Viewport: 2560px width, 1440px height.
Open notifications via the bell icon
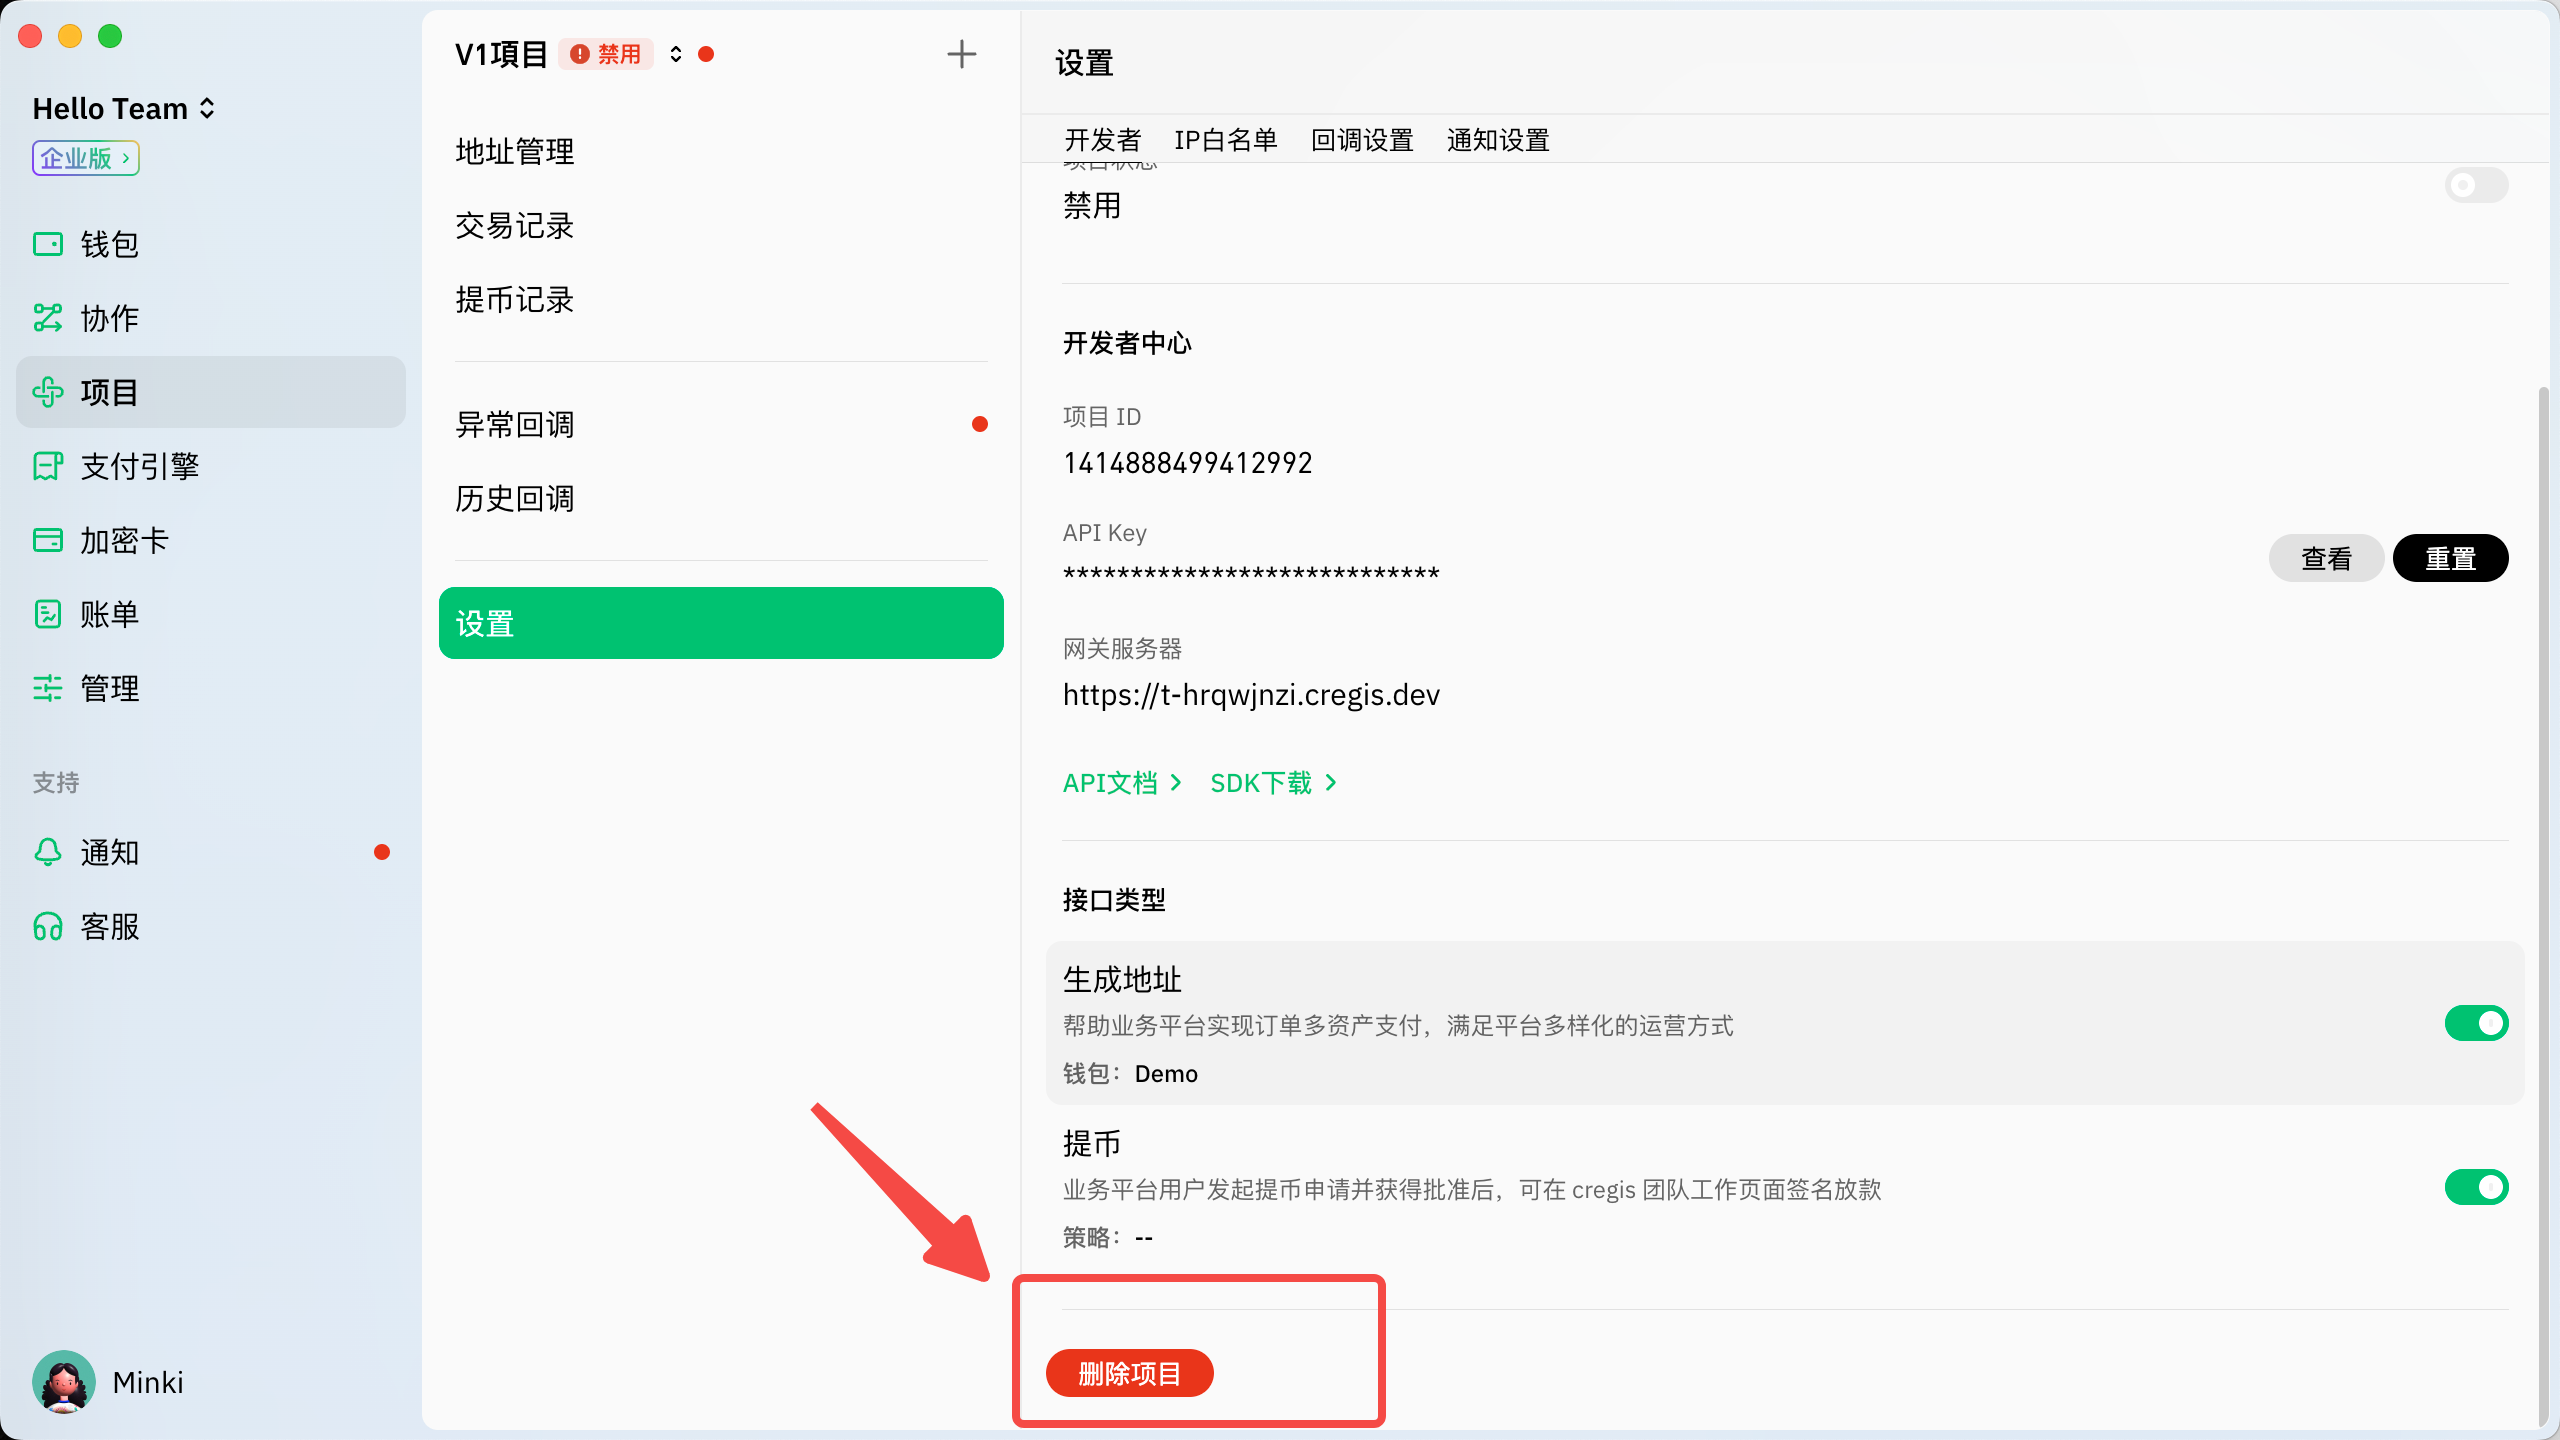pos(47,852)
